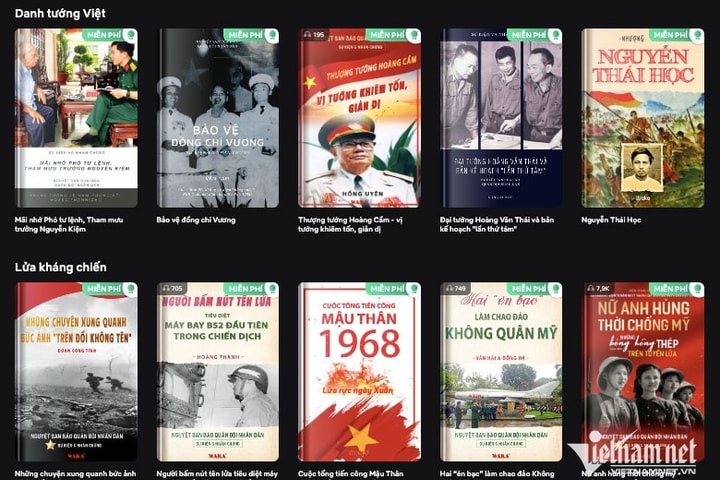This screenshot has width=720, height=480.
Task: Click MIỄN PHÍ badge on Thượng tướng Hoàng Cầm
Action: click(x=393, y=35)
